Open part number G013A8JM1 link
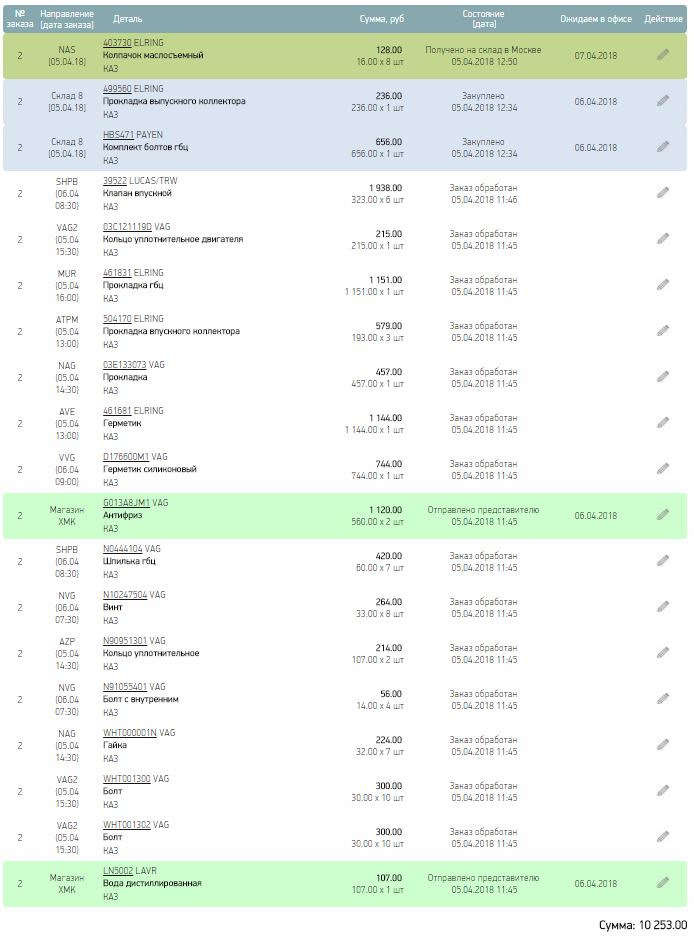 coord(126,503)
